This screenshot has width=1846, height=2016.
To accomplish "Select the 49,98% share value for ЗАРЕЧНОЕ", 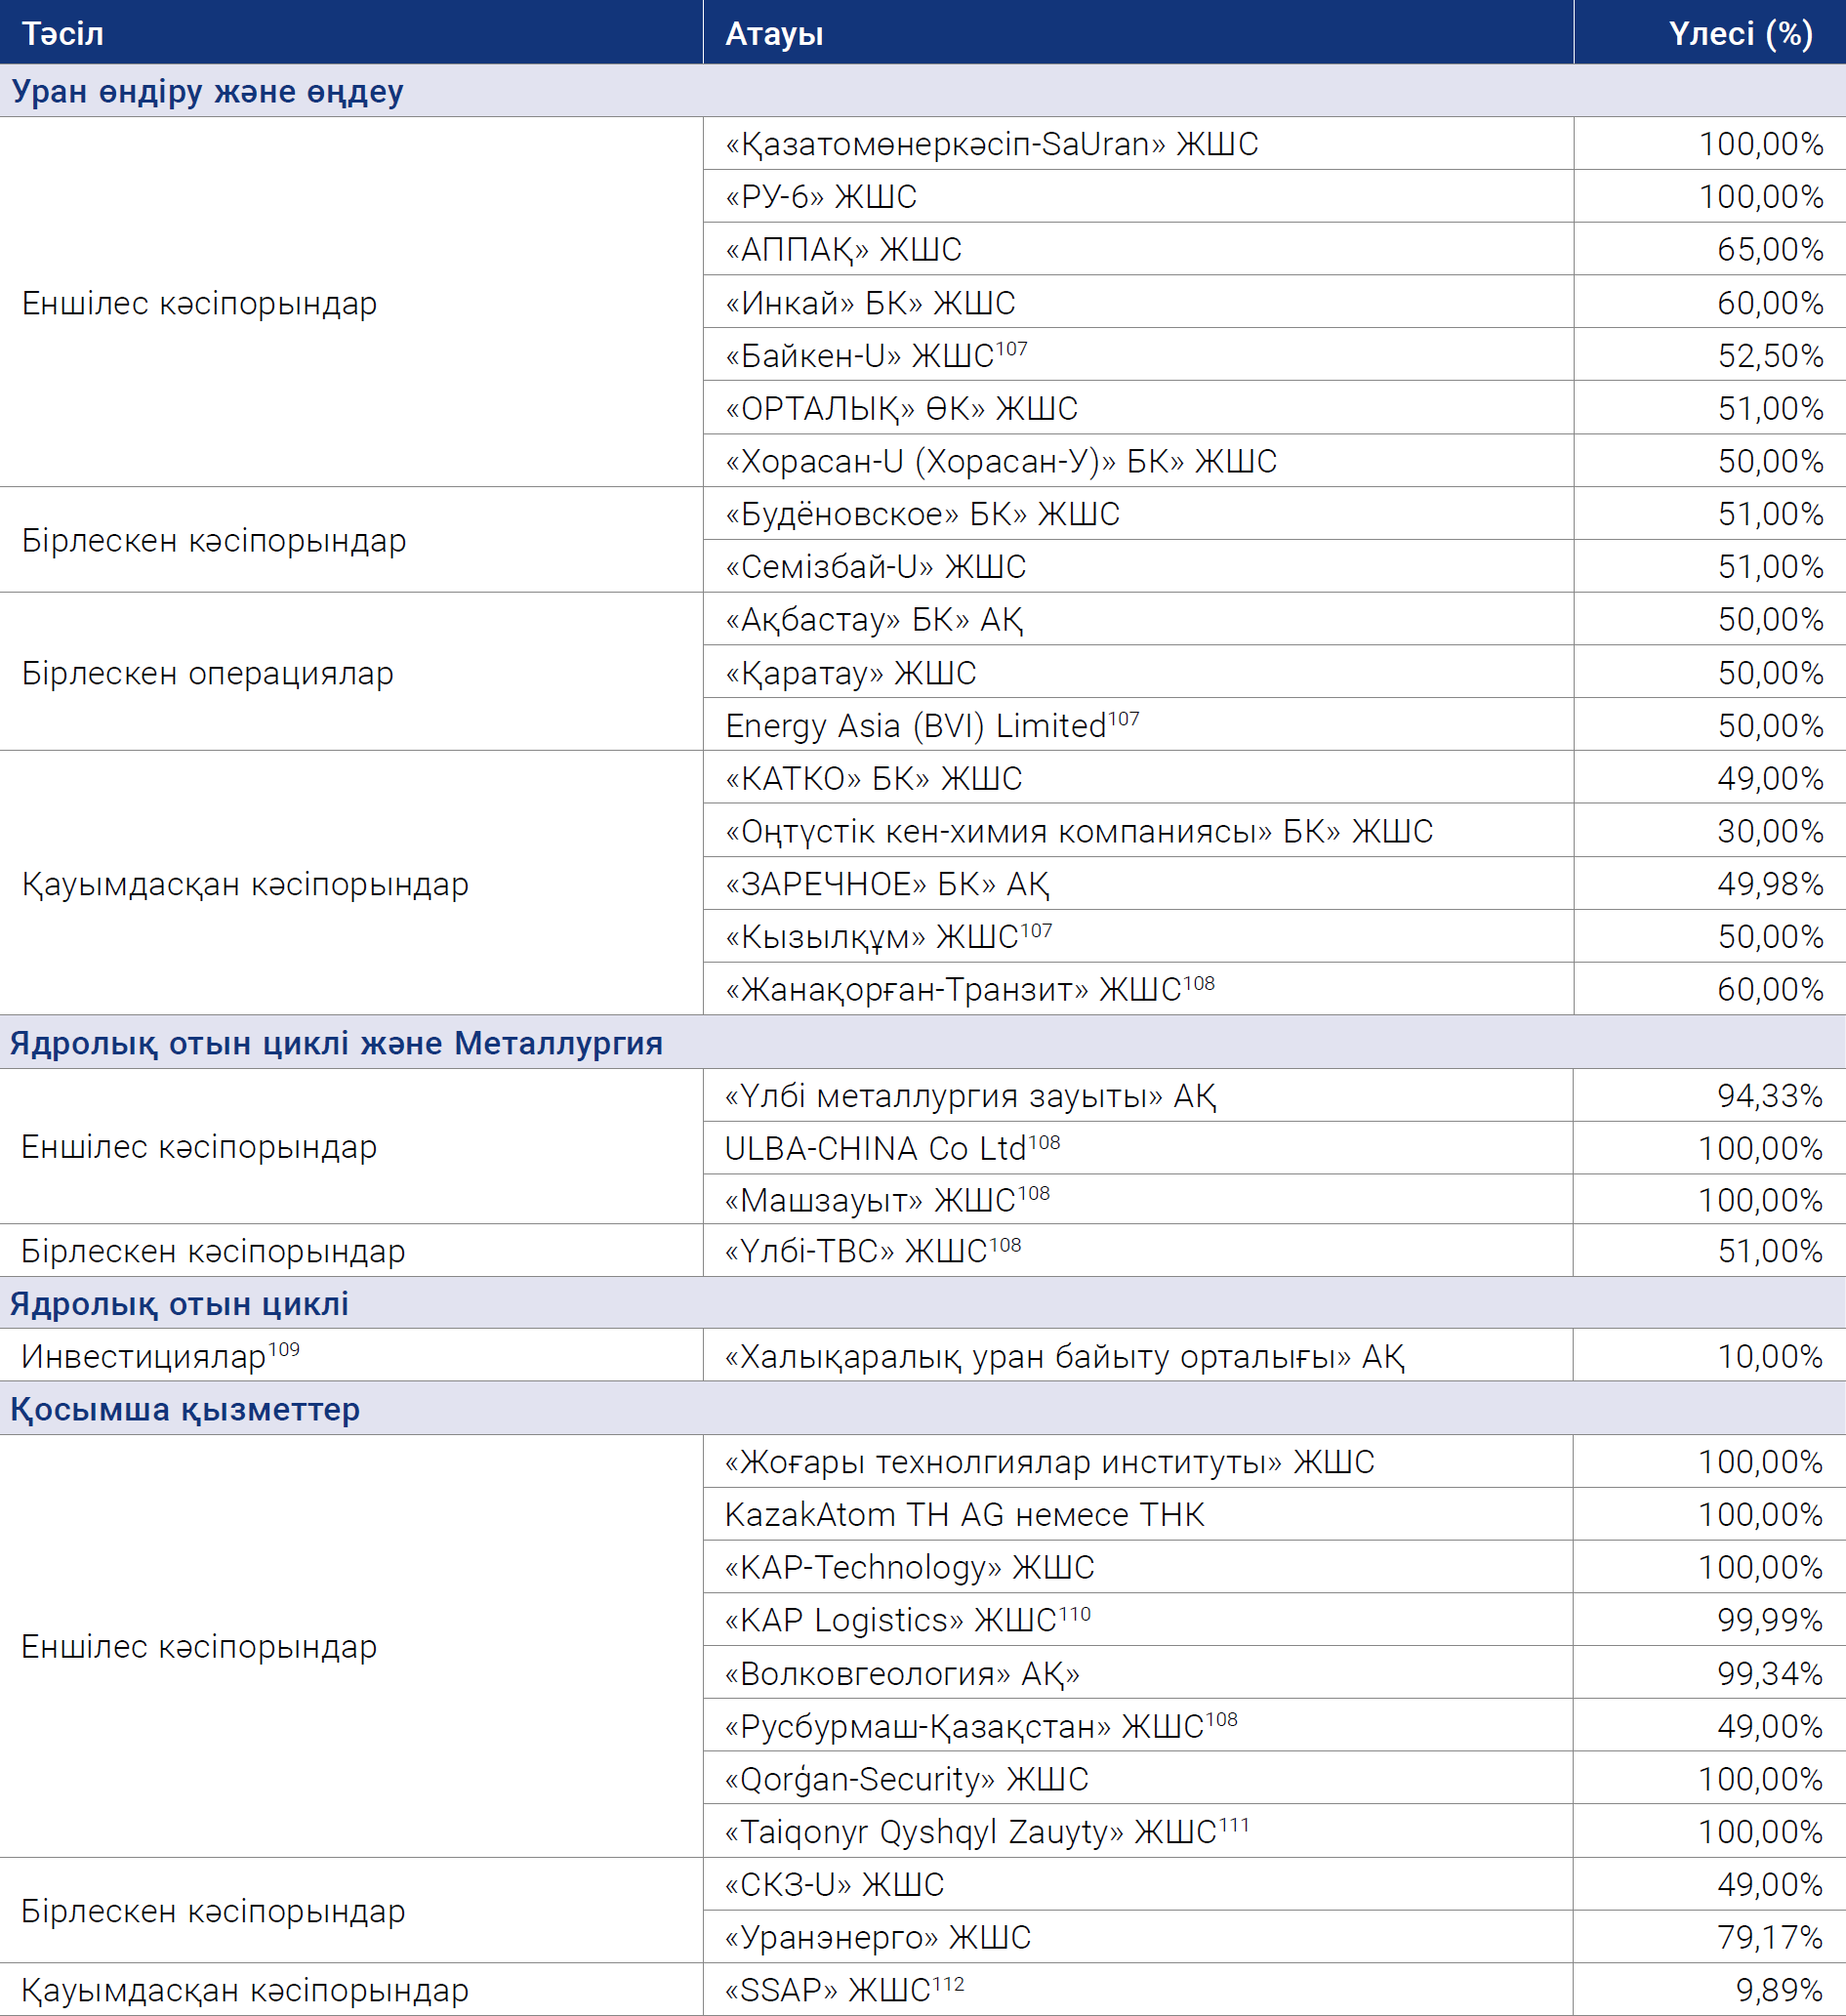I will pyautogui.click(x=1770, y=883).
